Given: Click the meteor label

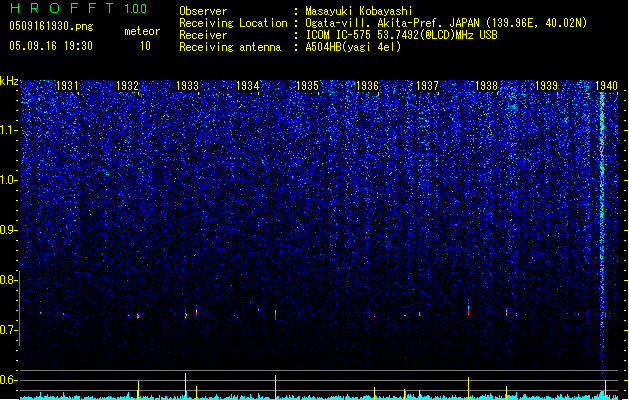Looking at the screenshot, I should point(142,31).
